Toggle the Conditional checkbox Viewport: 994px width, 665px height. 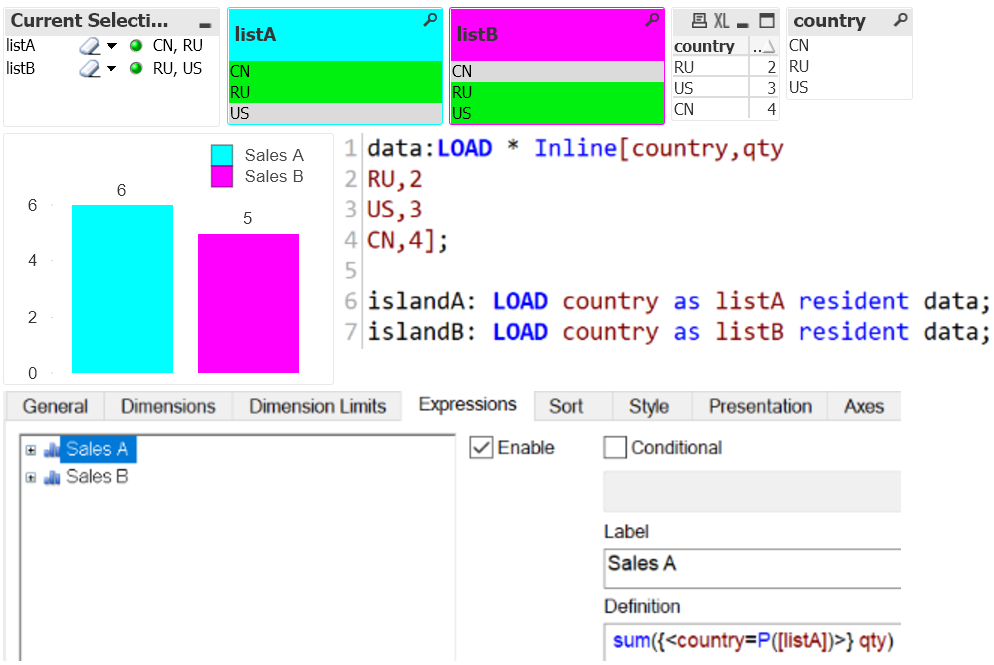615,447
